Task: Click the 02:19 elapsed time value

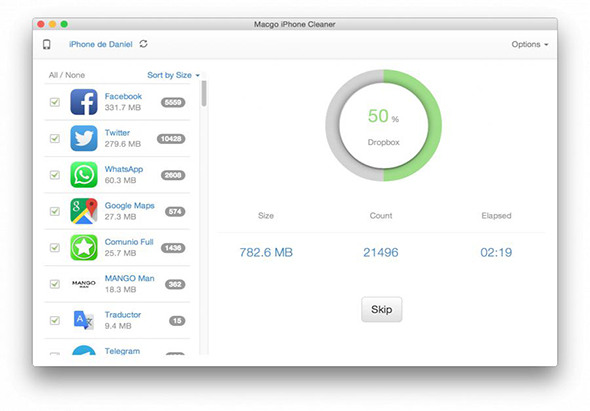Action: pos(496,252)
